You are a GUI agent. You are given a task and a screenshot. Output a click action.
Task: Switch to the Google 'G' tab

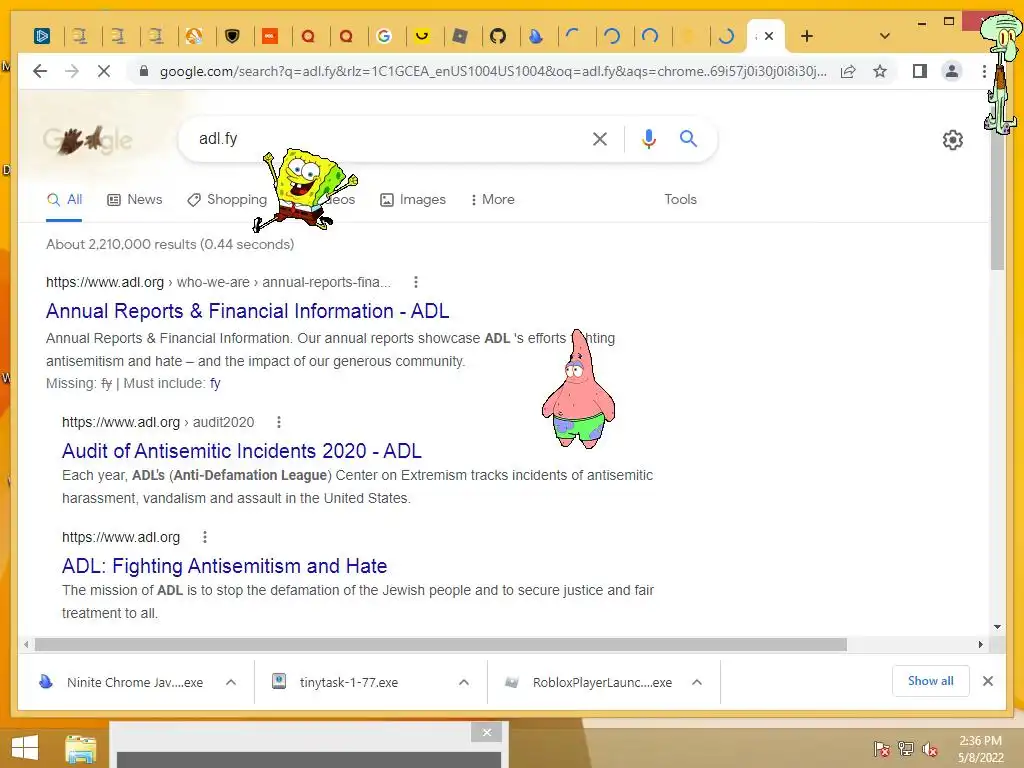click(384, 36)
